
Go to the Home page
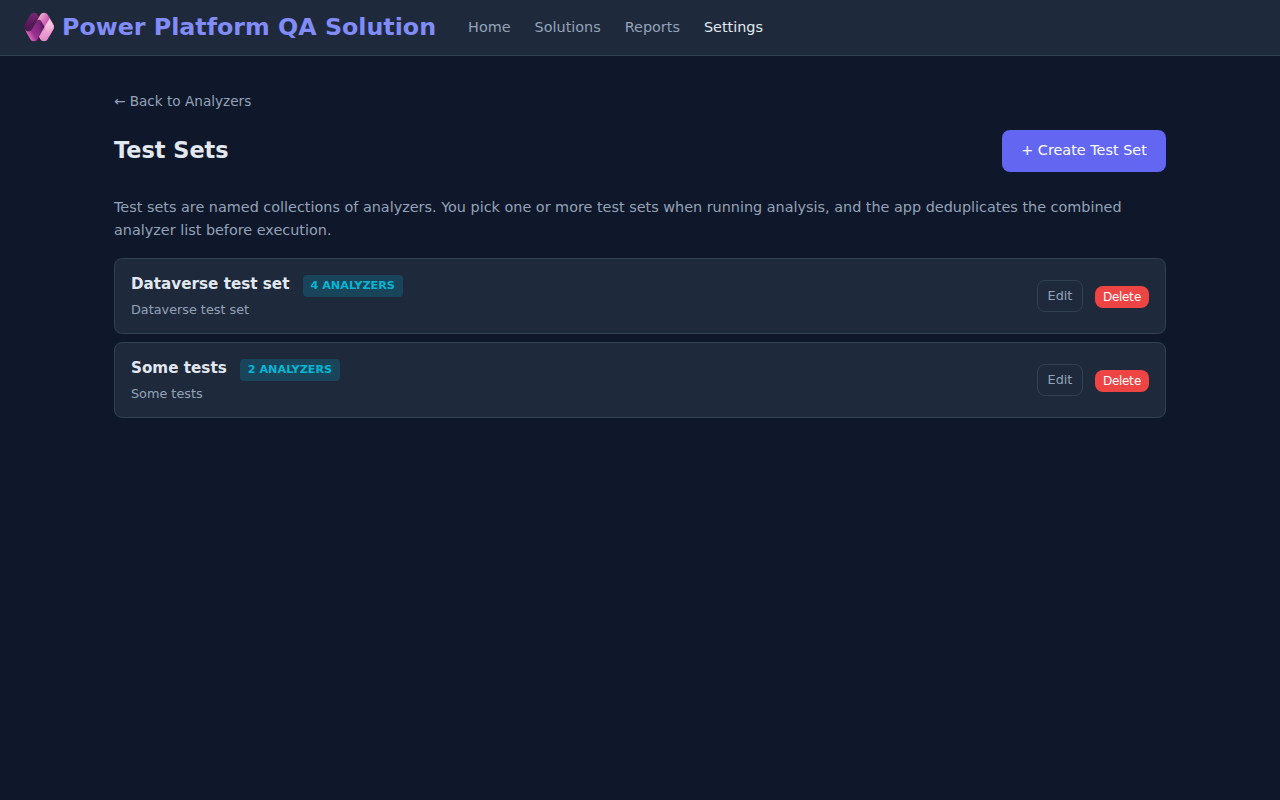[x=489, y=27]
